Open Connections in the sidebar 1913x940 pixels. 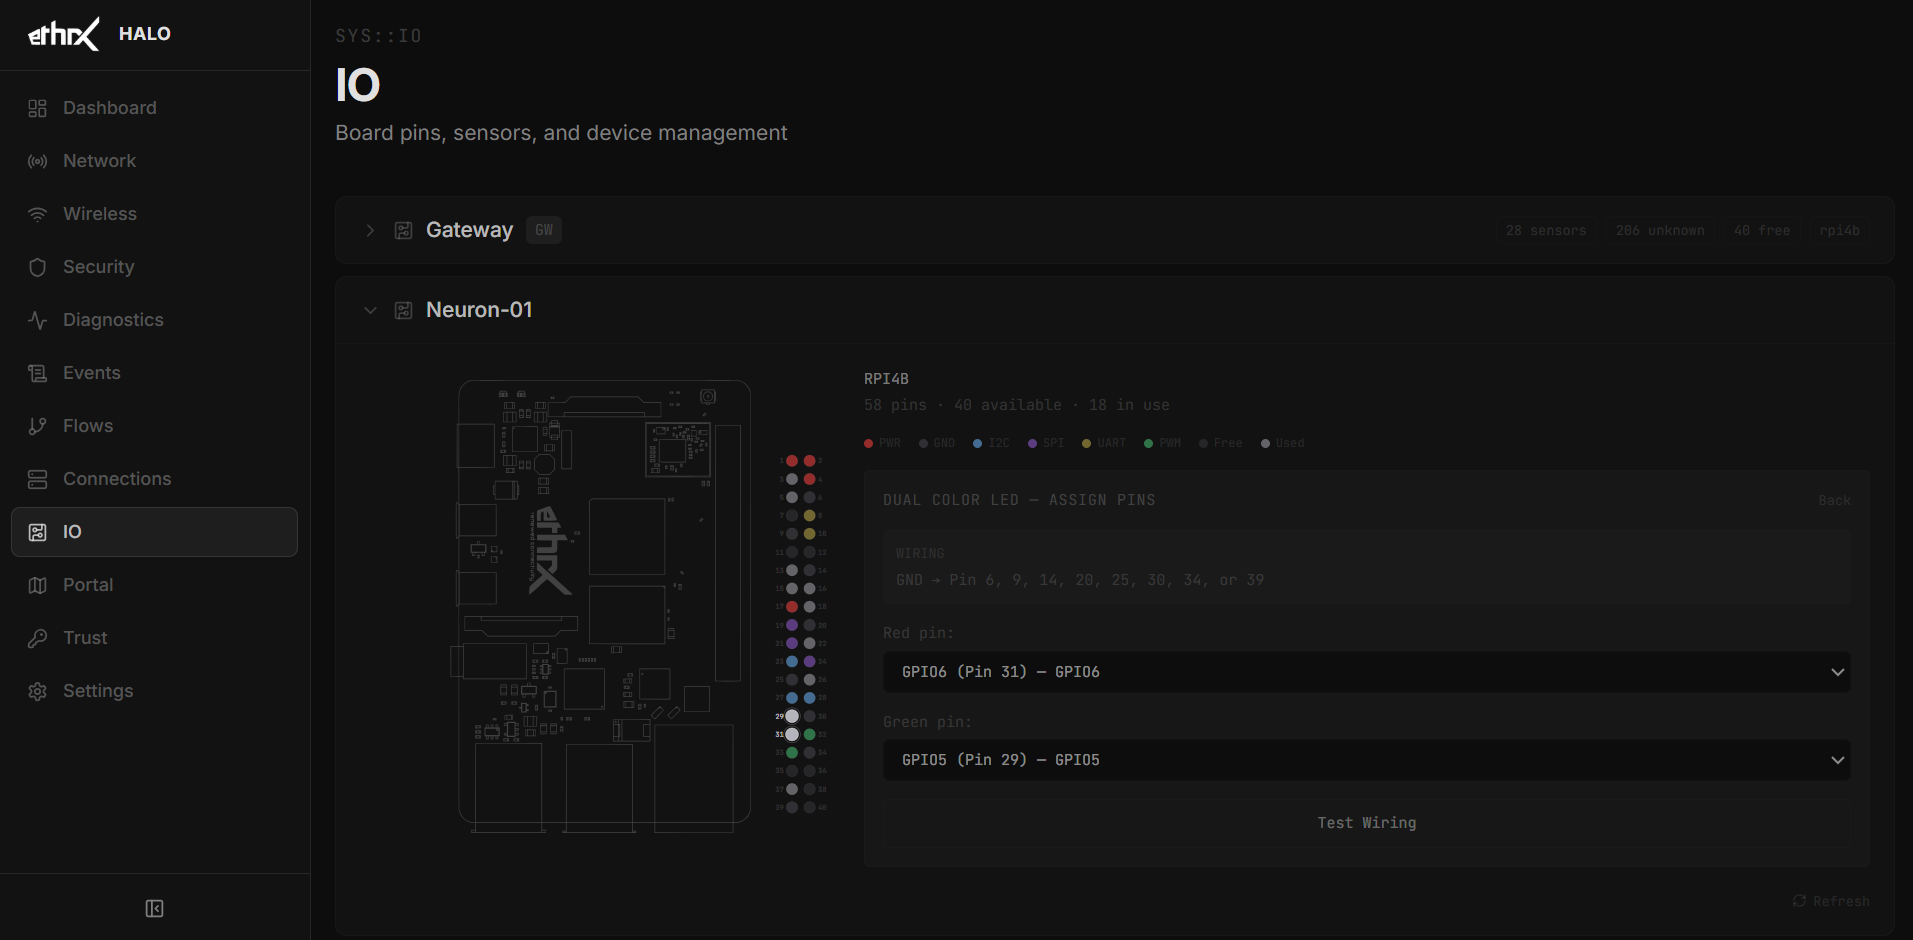point(154,479)
